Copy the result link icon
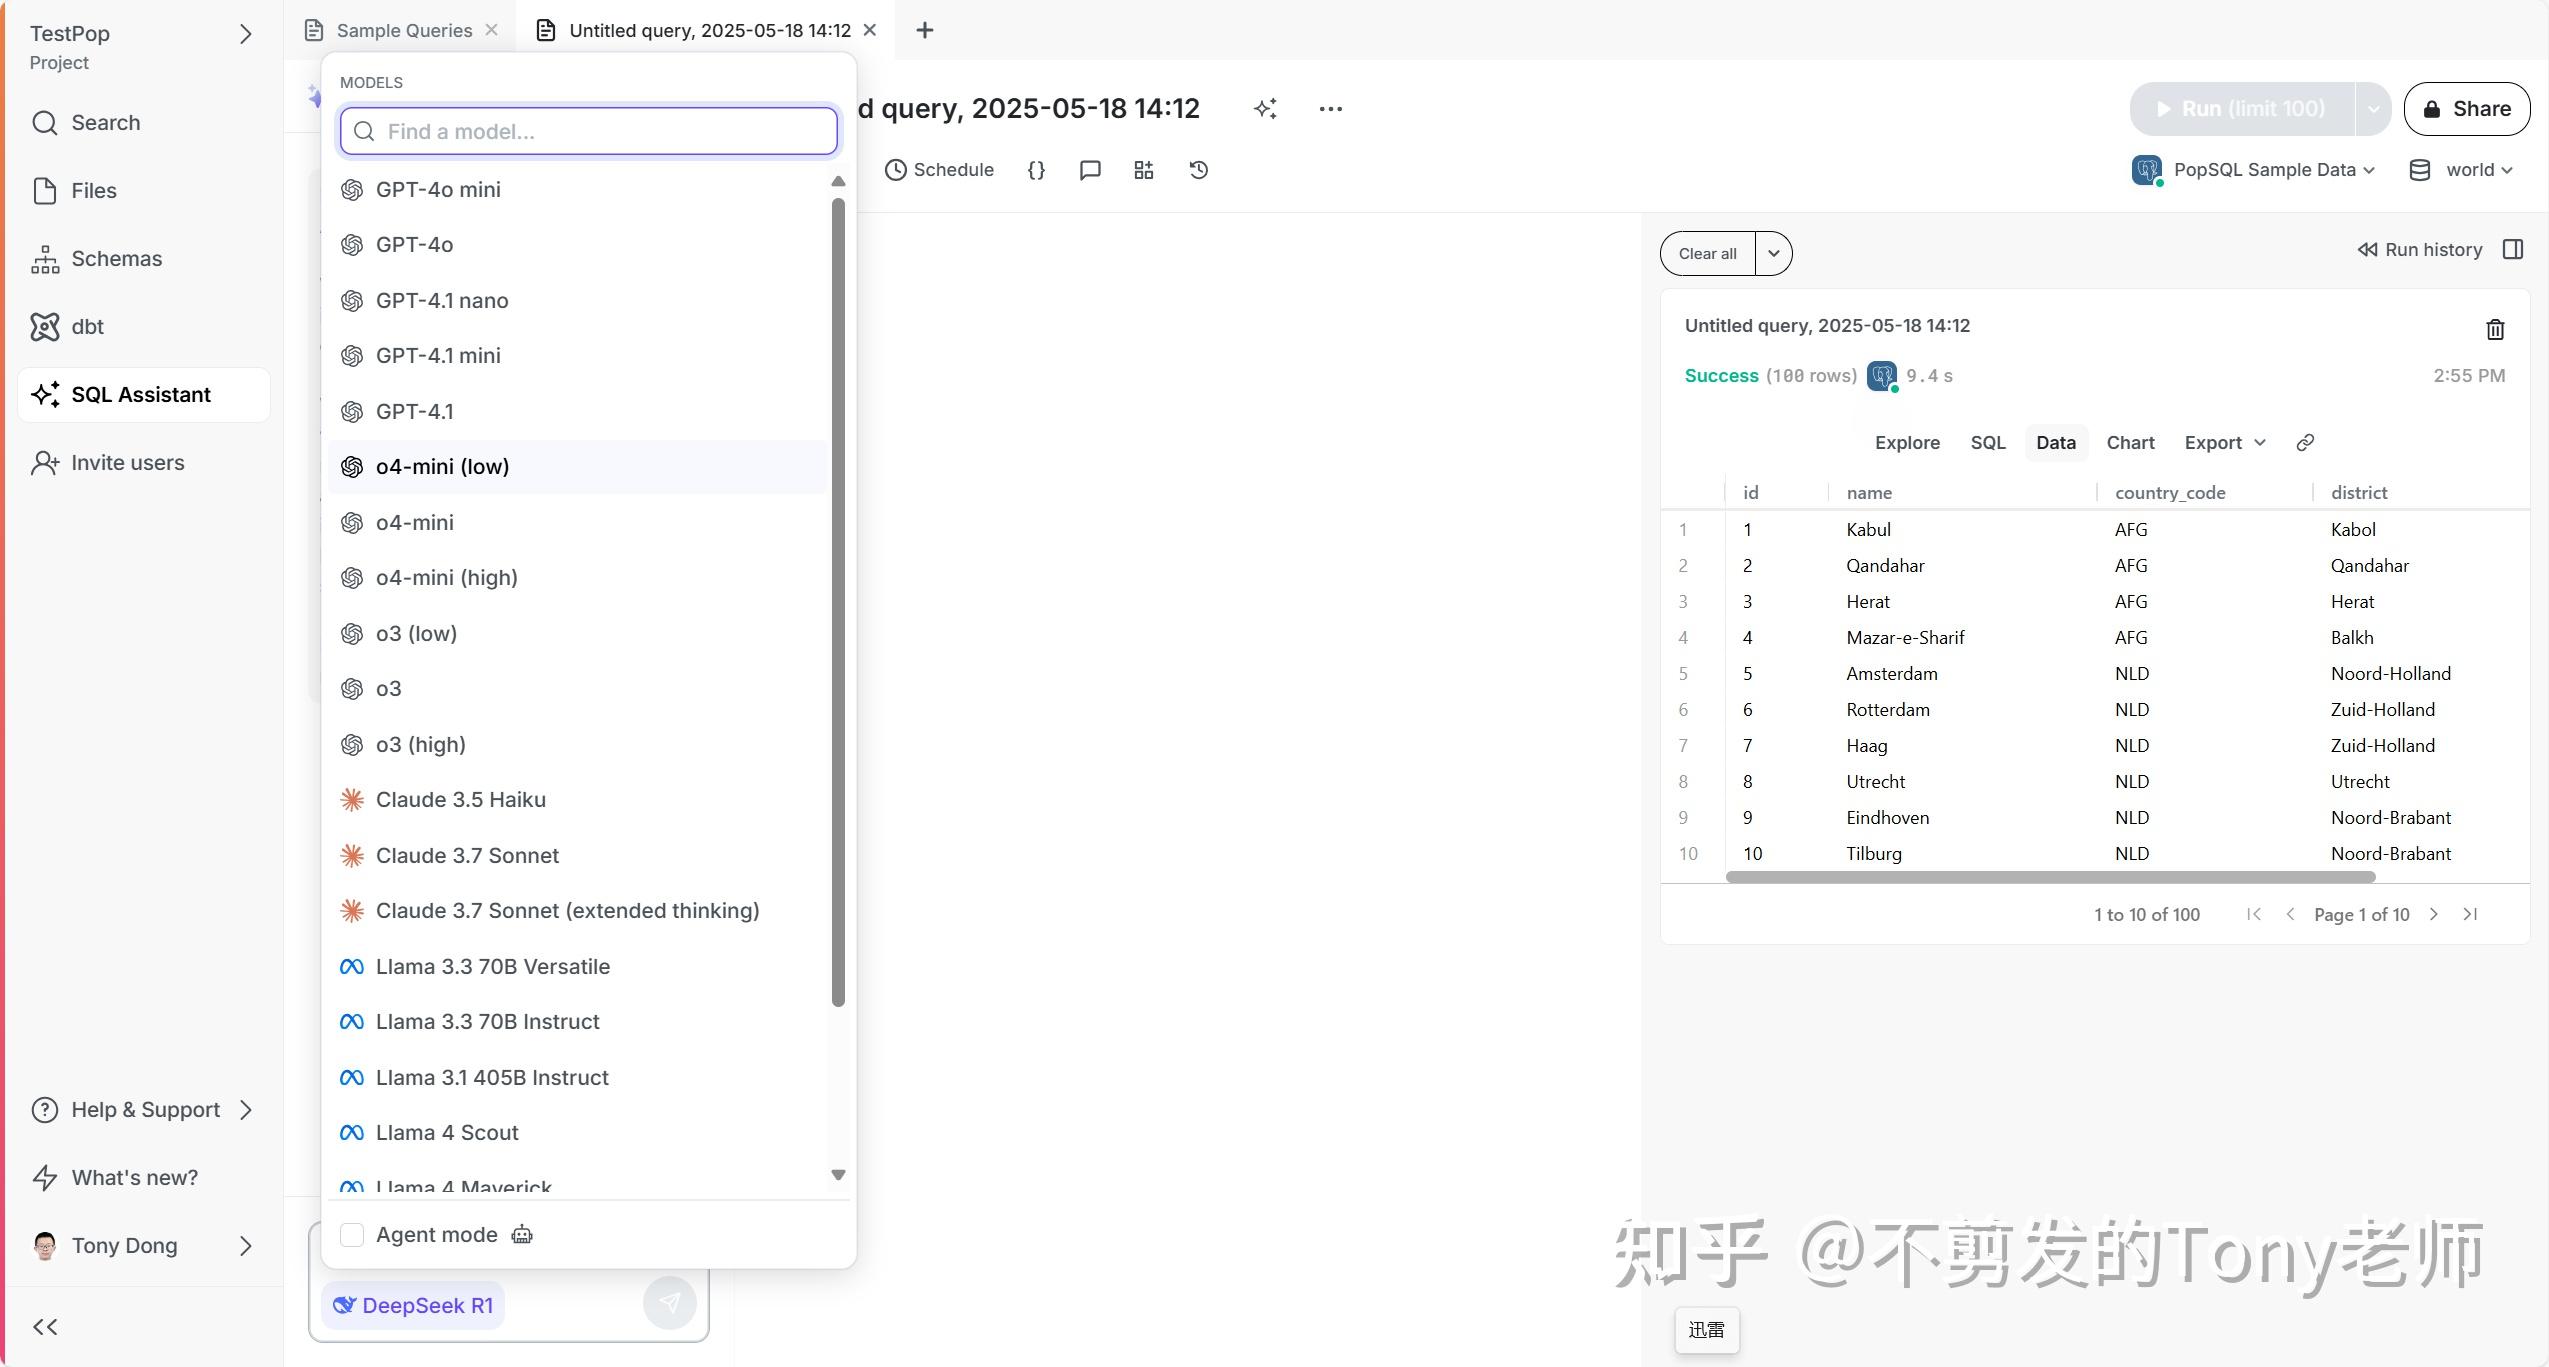The height and width of the screenshot is (1367, 2549). [2305, 441]
